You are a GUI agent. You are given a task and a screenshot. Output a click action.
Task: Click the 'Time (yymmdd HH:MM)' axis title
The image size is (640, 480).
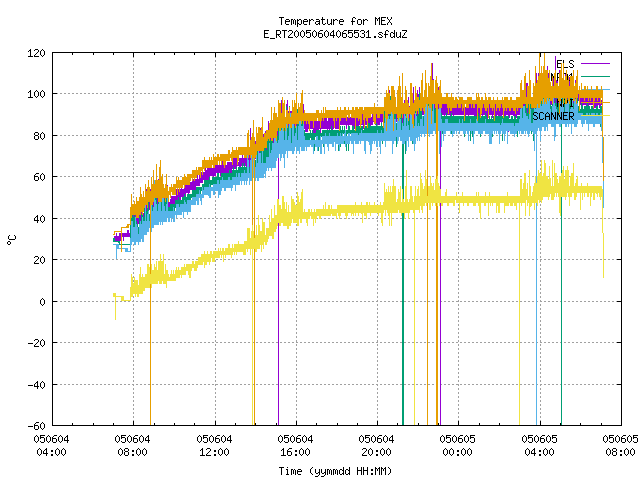(x=335, y=471)
